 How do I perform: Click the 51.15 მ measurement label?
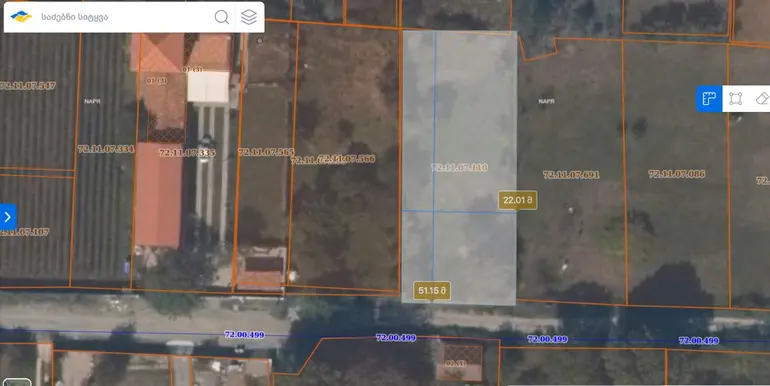click(x=432, y=291)
